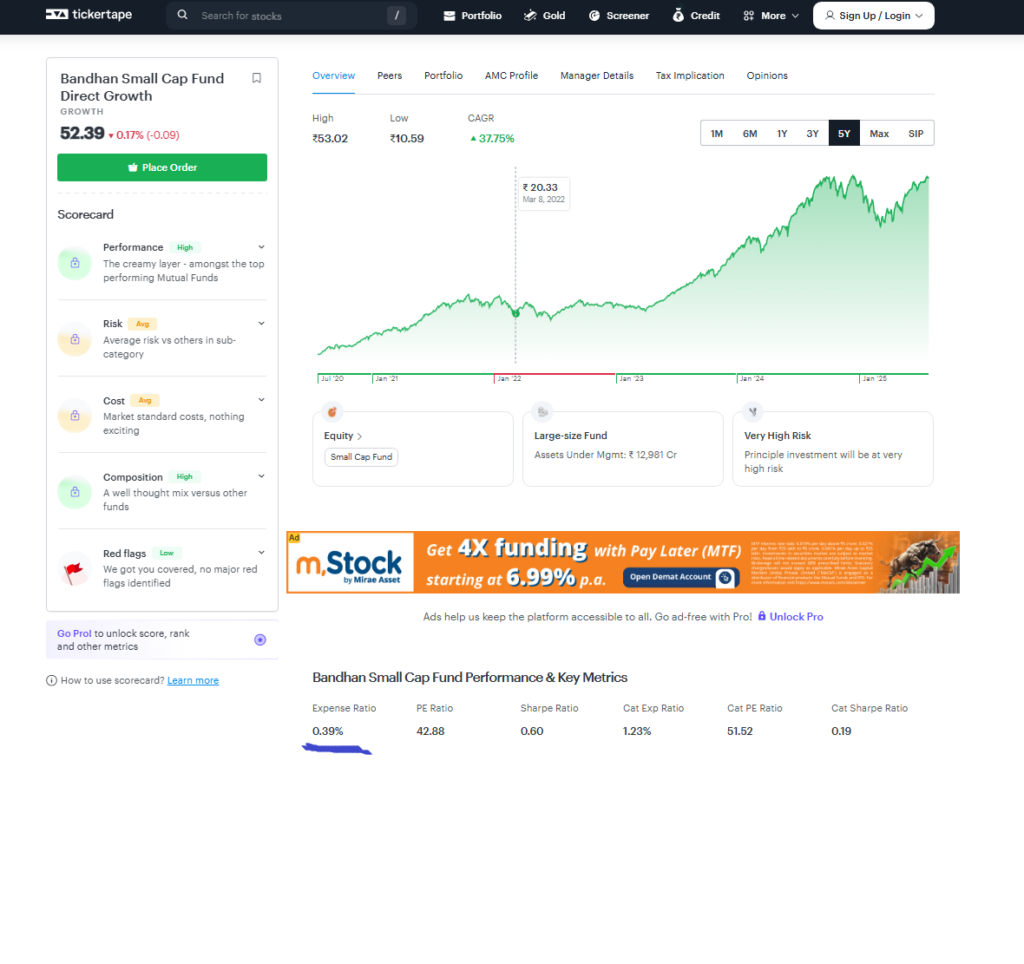Click the PE Ratio value 42.88

(x=430, y=731)
